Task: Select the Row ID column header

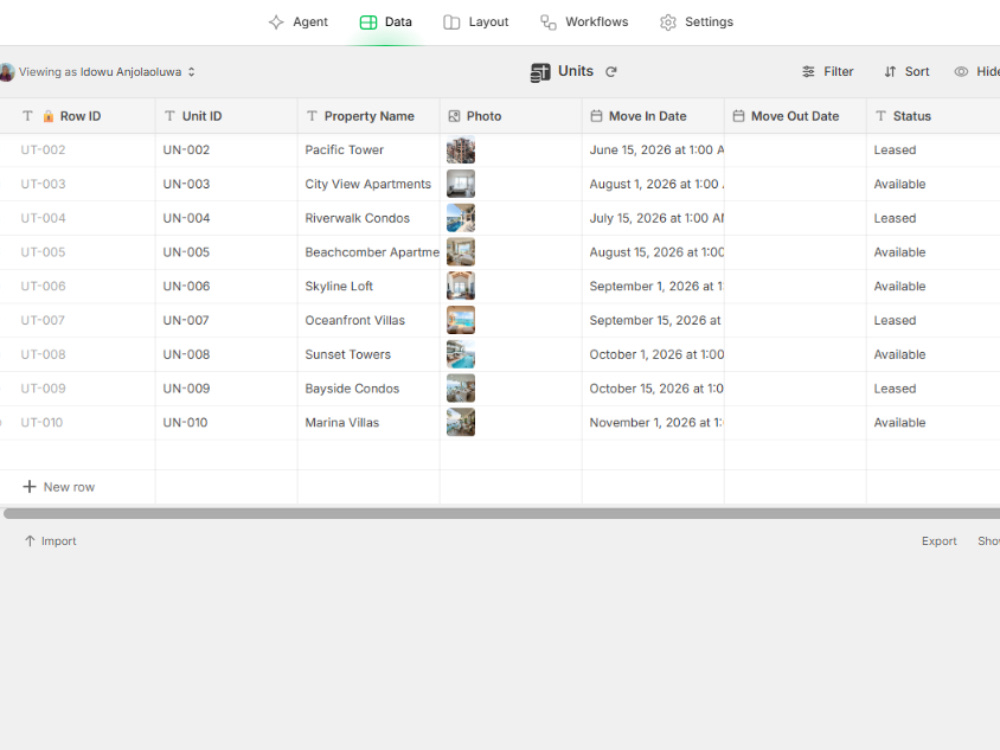Action: [77, 116]
